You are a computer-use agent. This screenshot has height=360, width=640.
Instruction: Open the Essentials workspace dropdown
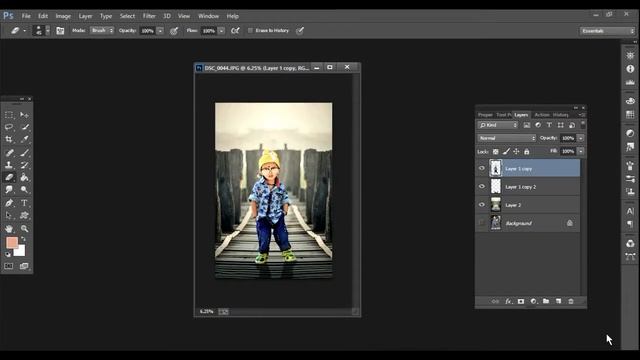click(x=607, y=31)
